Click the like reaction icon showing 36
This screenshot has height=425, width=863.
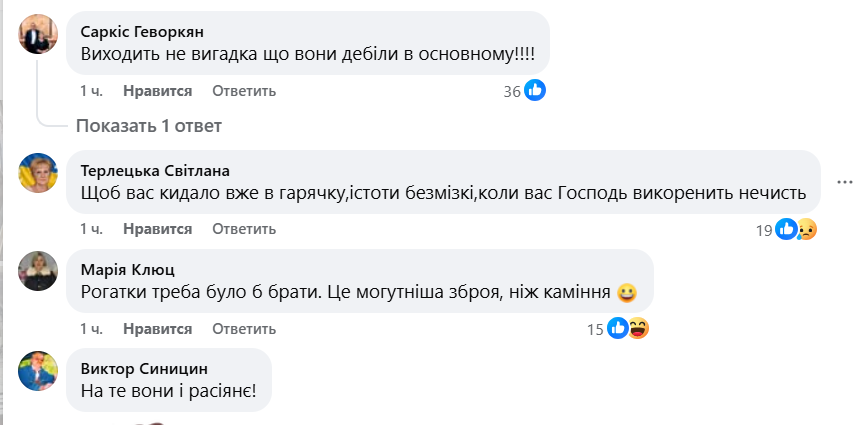pyautogui.click(x=535, y=91)
